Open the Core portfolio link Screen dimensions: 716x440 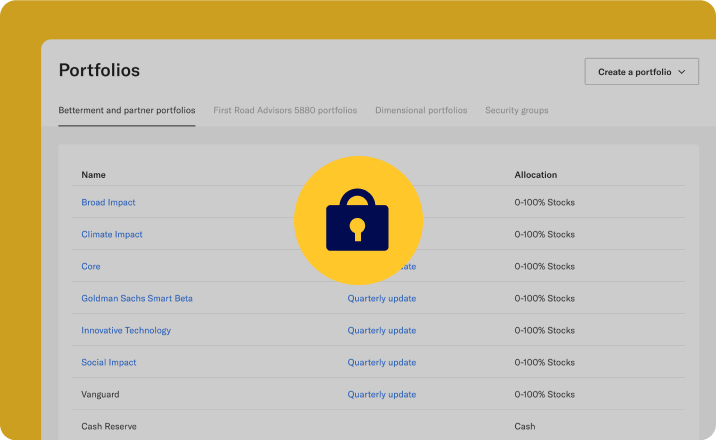point(91,266)
